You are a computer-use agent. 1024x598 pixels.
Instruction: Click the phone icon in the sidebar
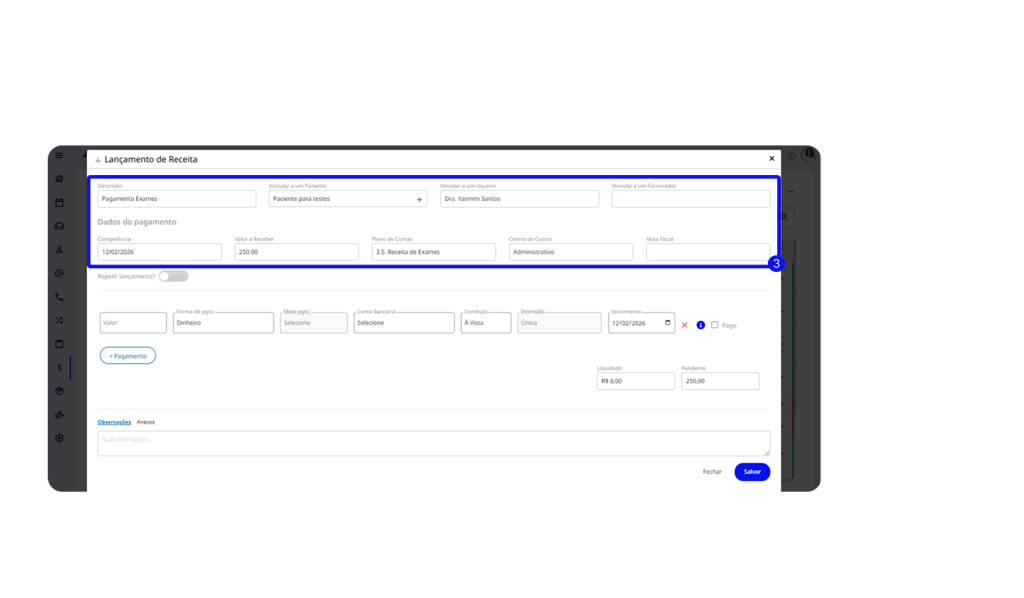point(59,297)
